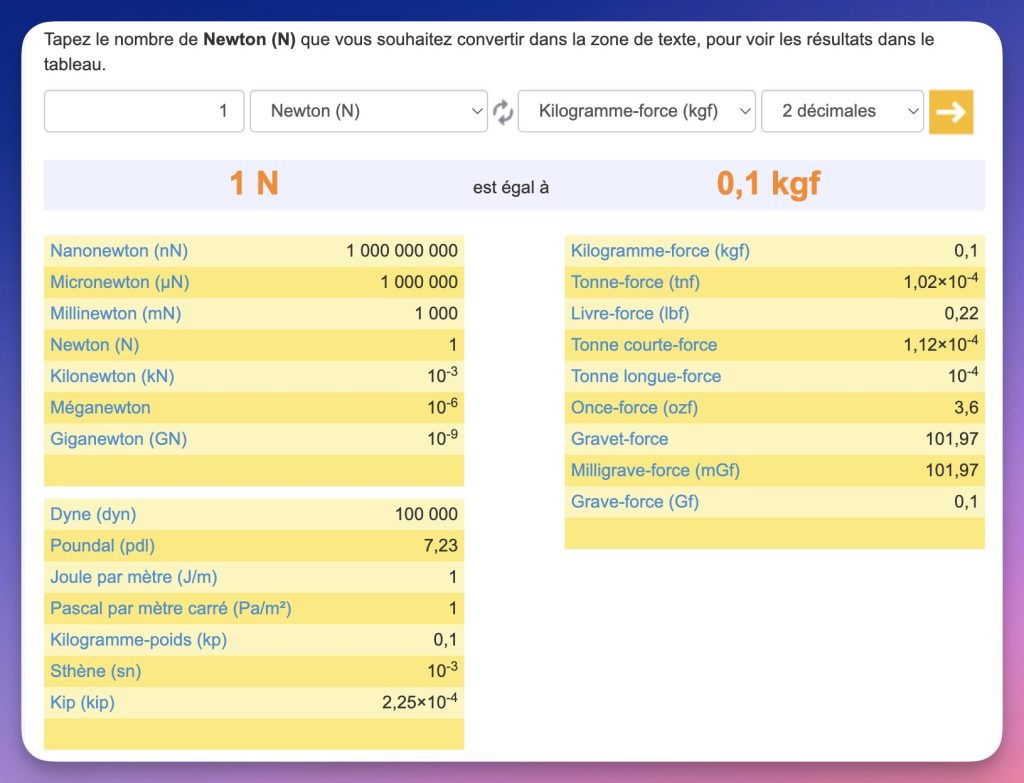Click the Grave-force value 0,1
The image size is (1024, 783).
967,502
